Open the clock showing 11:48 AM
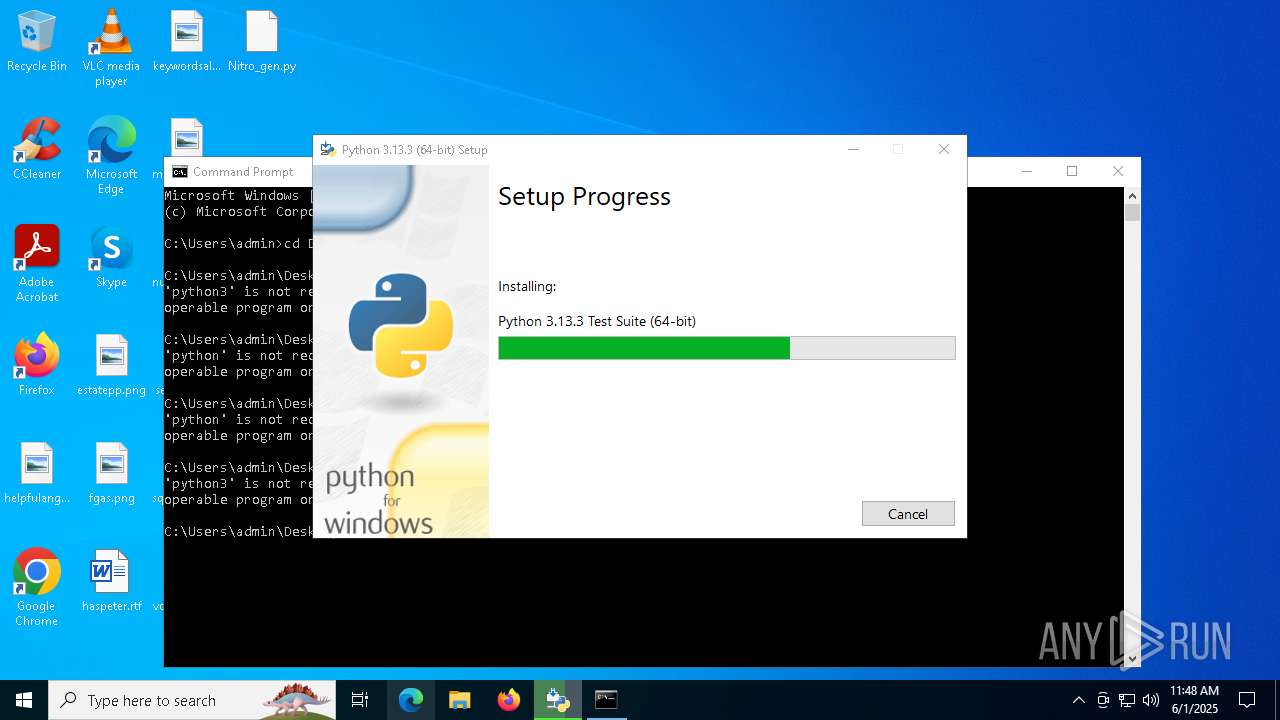Screen dimensions: 1280x720 pos(1194,700)
